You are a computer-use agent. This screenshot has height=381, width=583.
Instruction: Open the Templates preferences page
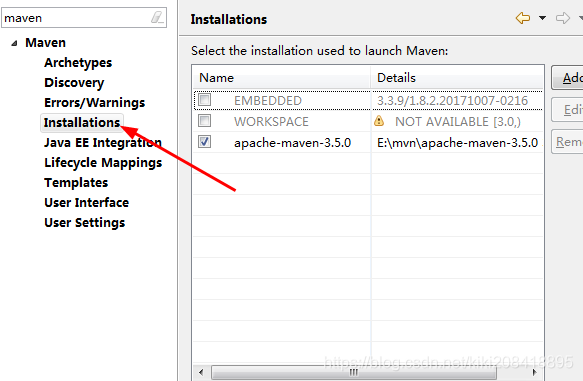pos(76,183)
